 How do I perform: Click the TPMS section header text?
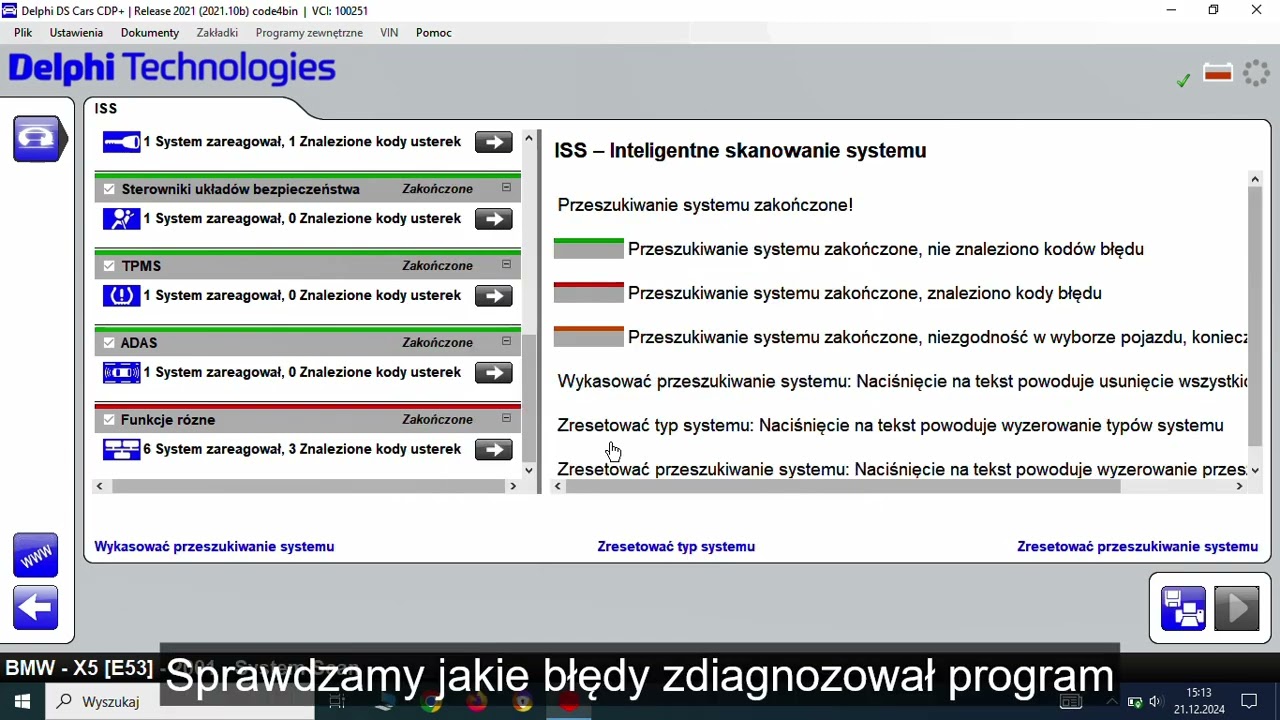[141, 266]
